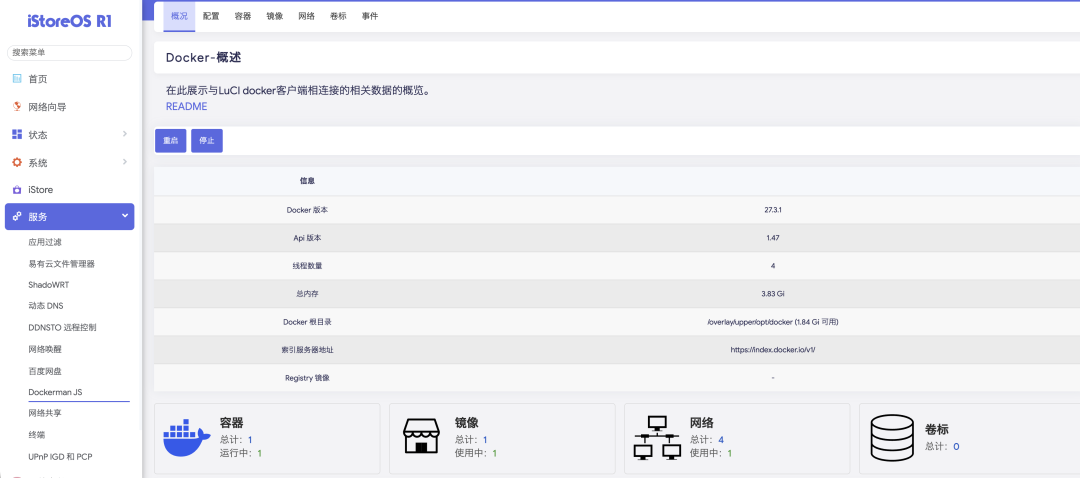Click the iStore sidebar label
The width and height of the screenshot is (1080, 478).
tap(41, 189)
